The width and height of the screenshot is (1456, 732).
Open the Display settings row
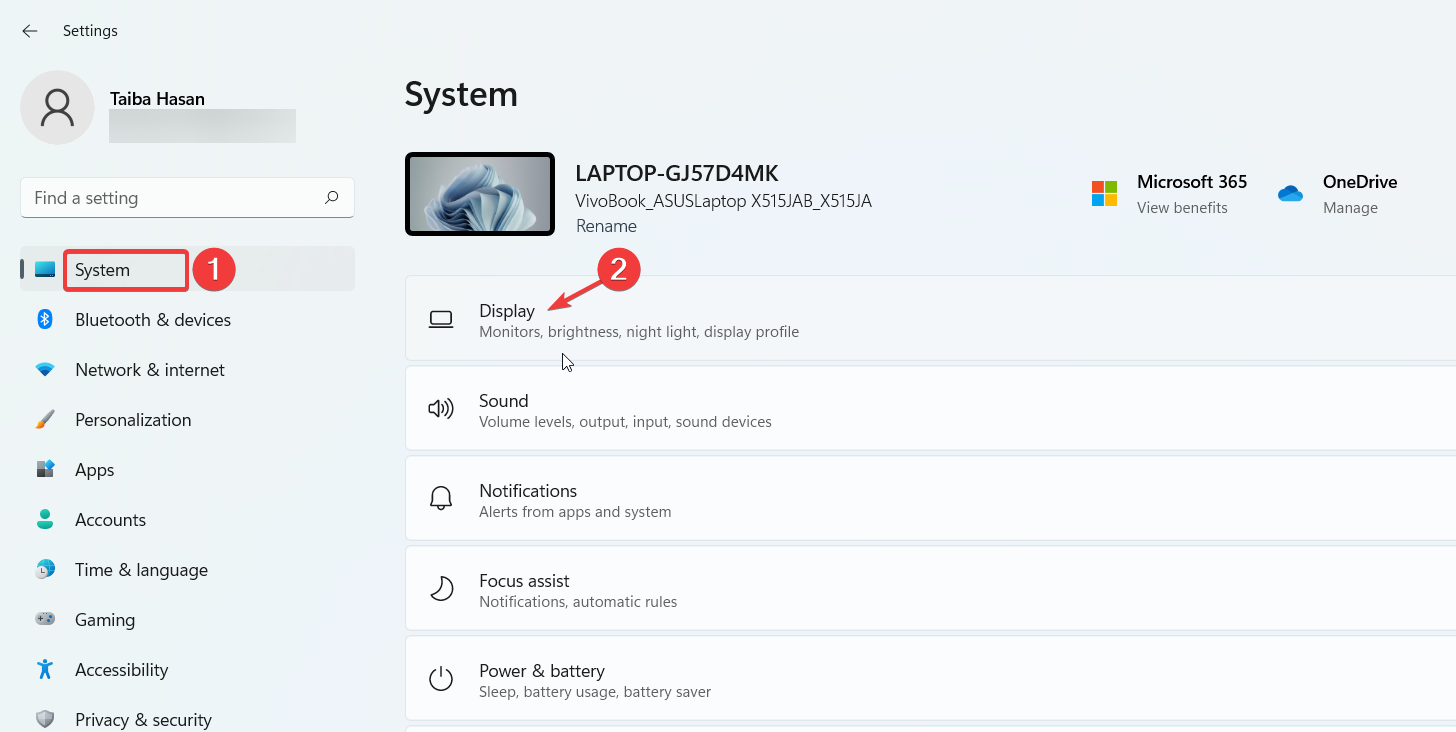pos(930,318)
